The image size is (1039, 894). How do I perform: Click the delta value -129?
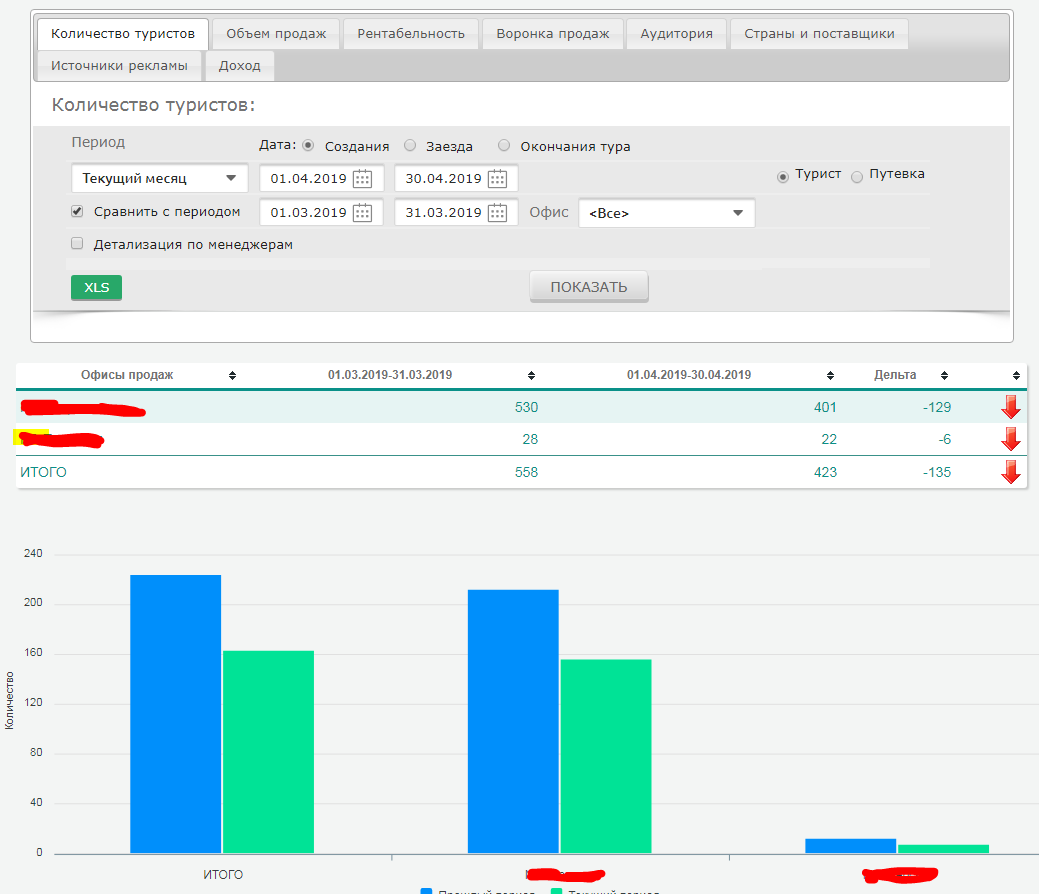[x=937, y=408]
